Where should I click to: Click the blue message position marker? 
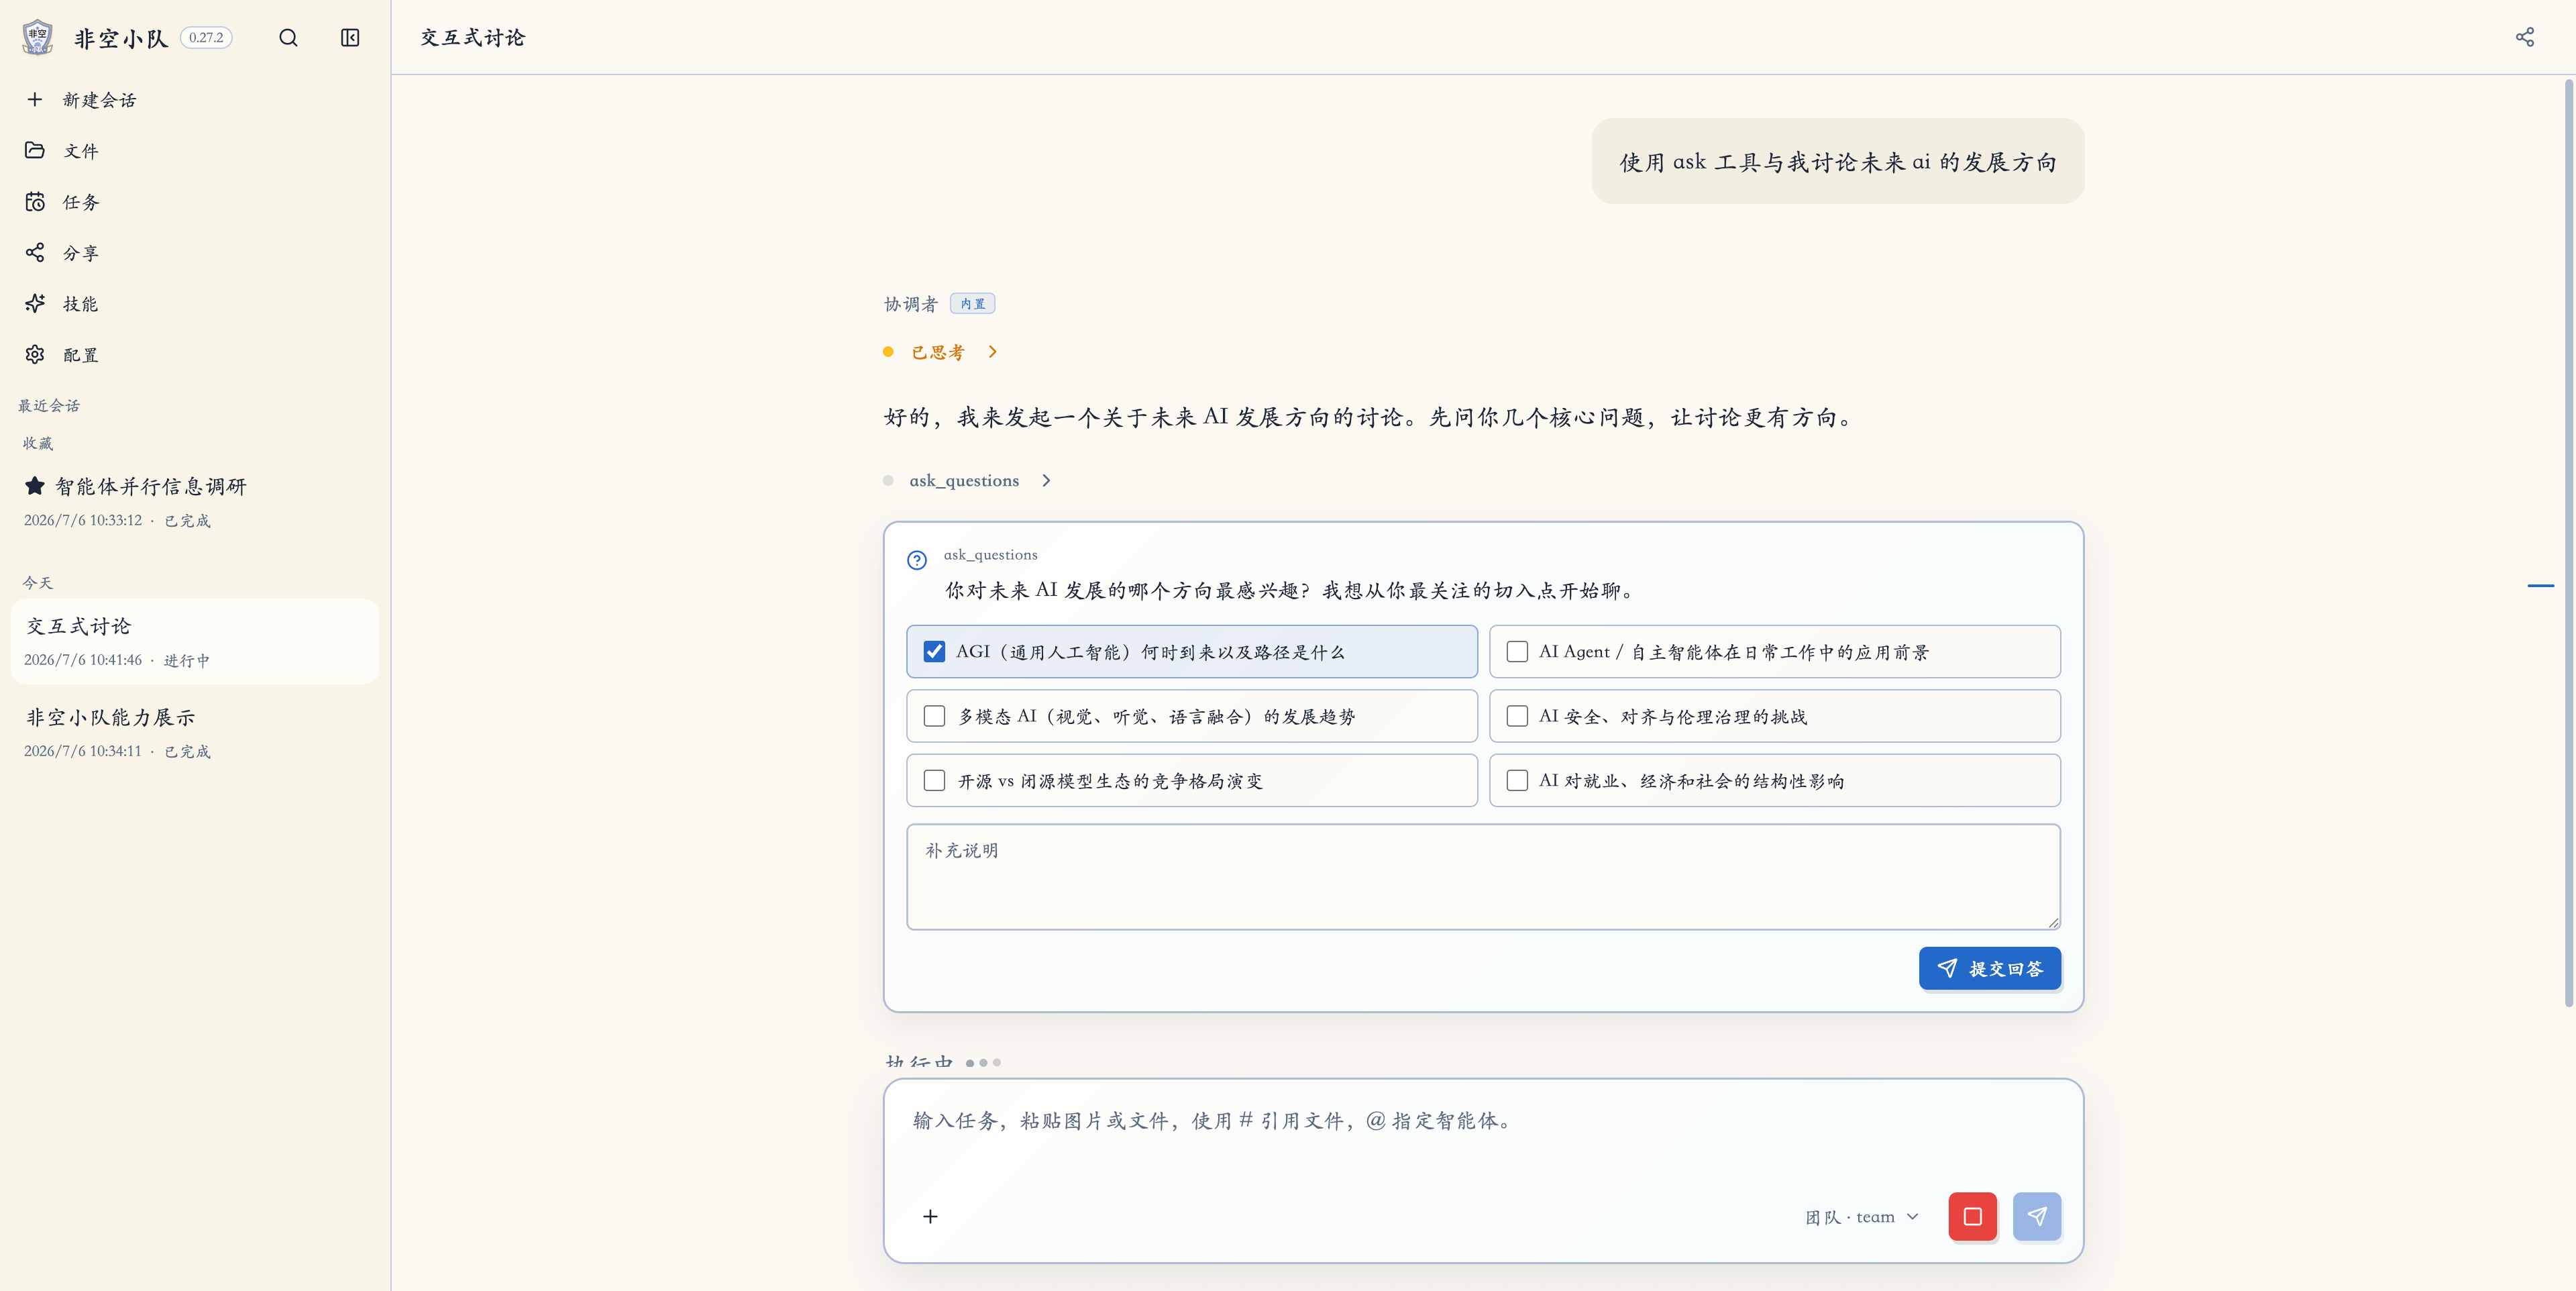2540,585
